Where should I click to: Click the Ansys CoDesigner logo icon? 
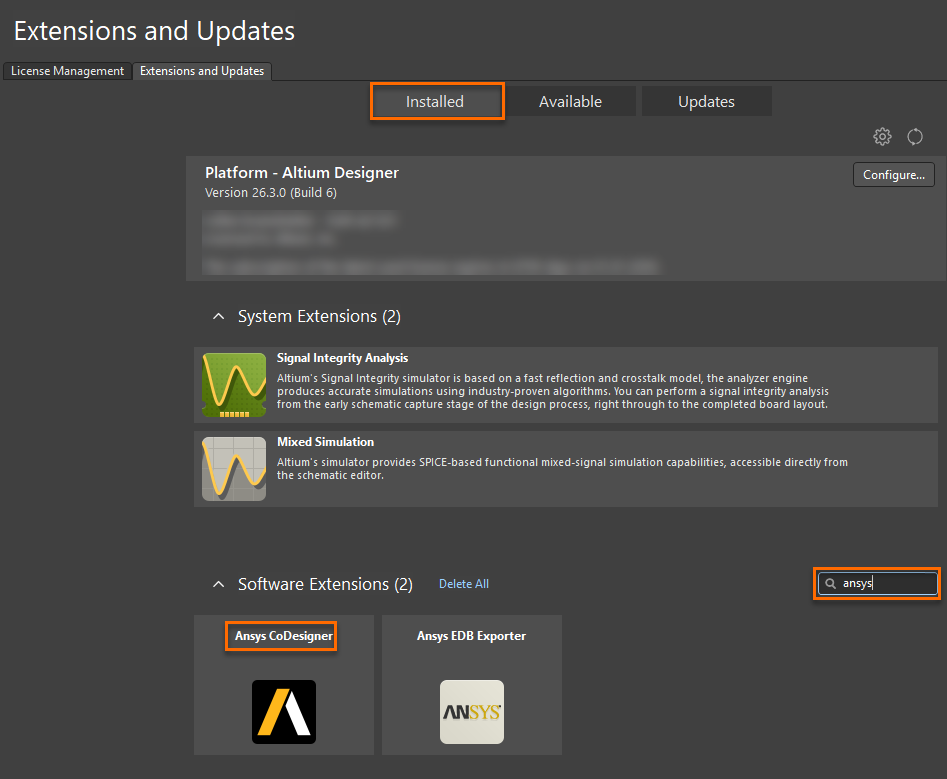click(284, 711)
